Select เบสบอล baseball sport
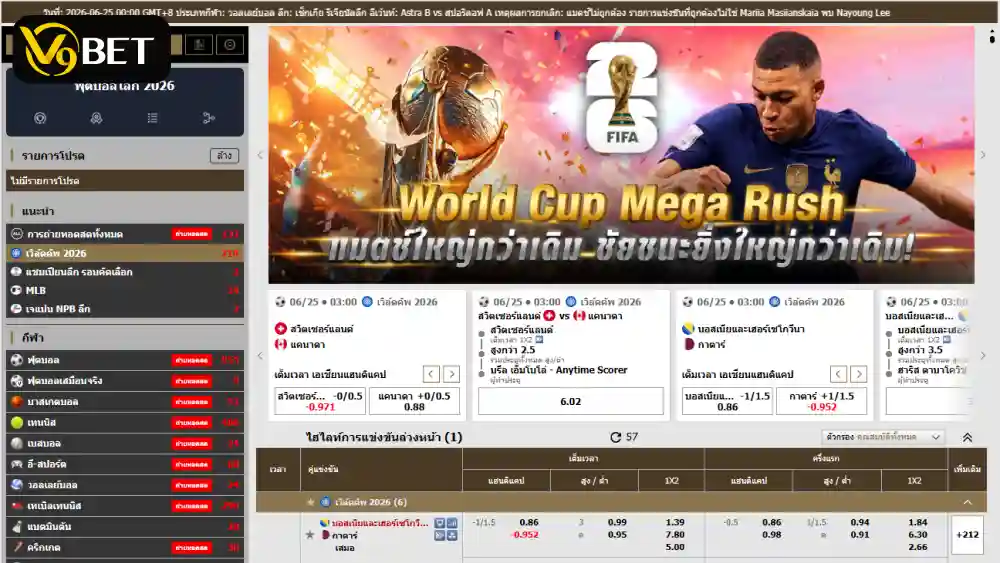Viewport: 1000px width, 563px height. (125, 443)
